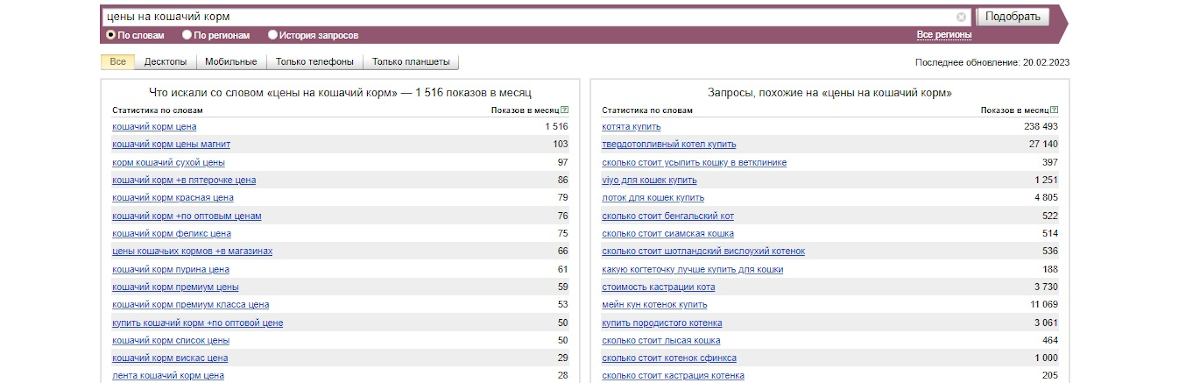This screenshot has height=383, width=1200.
Task: Select the 'По словам' radio button
Action: click(111, 35)
